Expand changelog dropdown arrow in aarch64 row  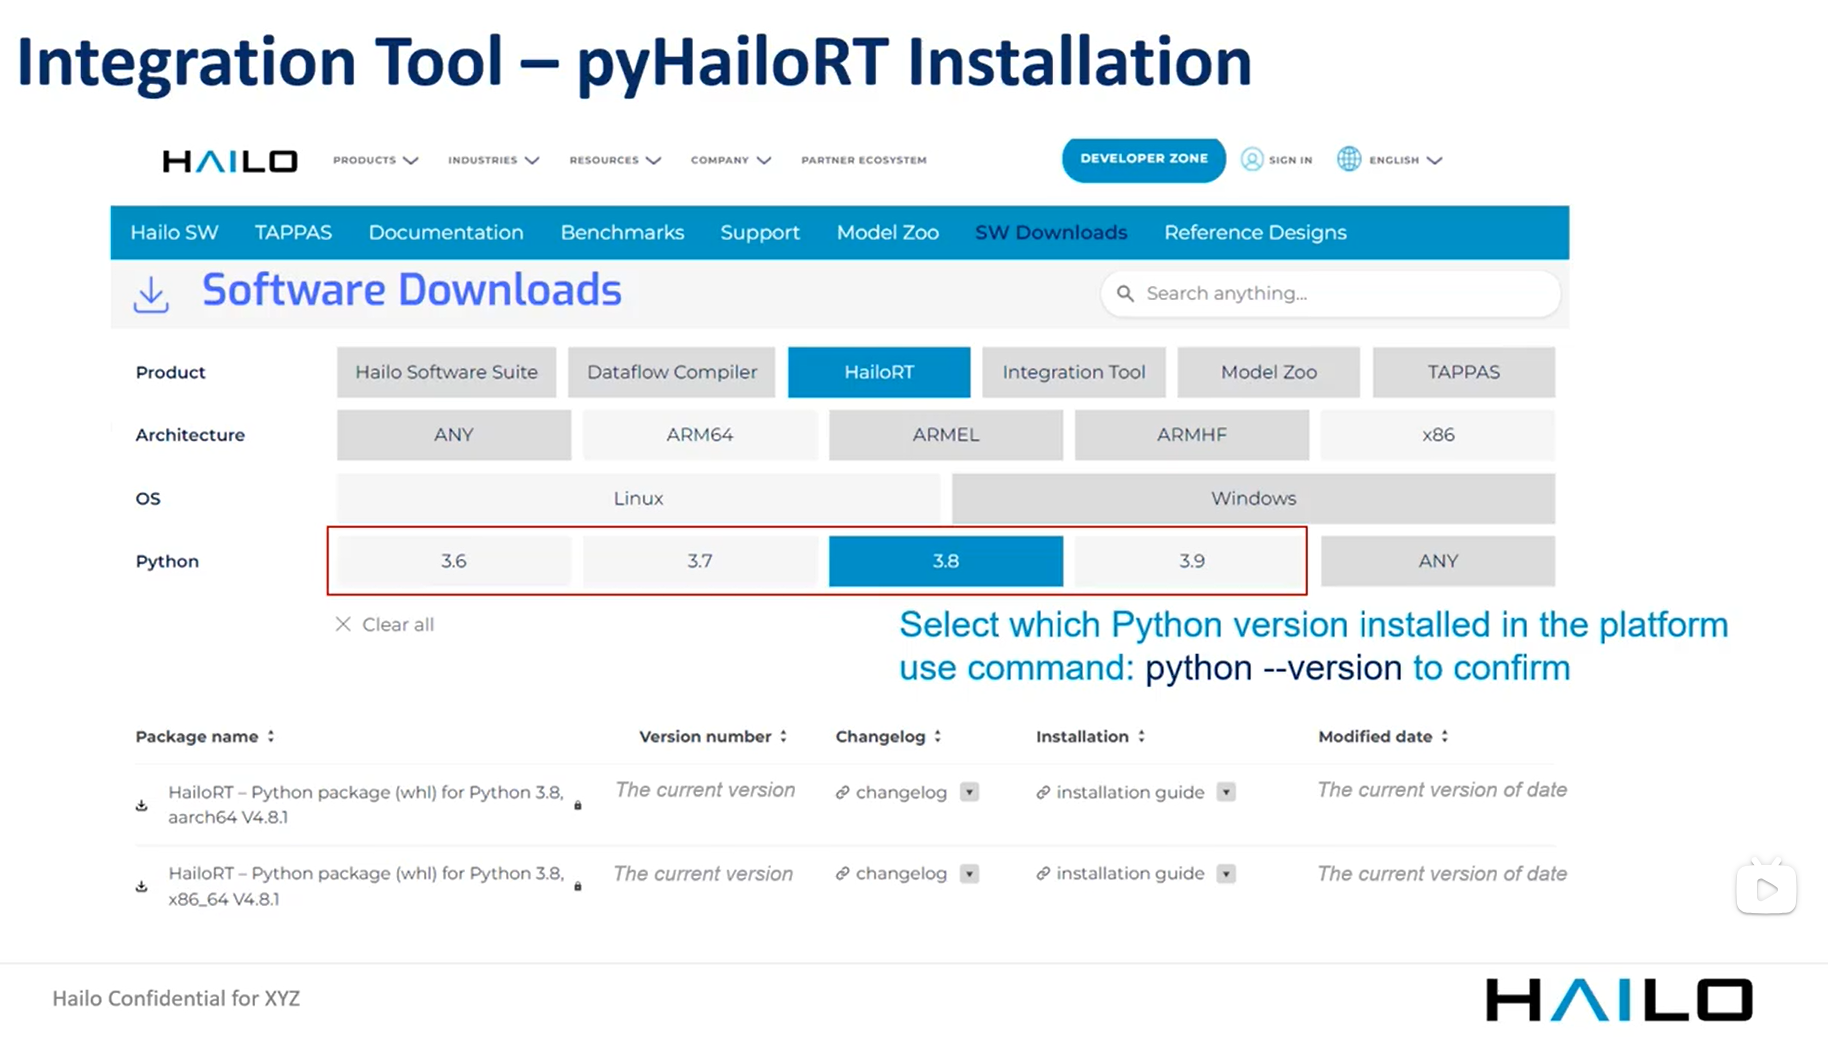click(x=969, y=792)
